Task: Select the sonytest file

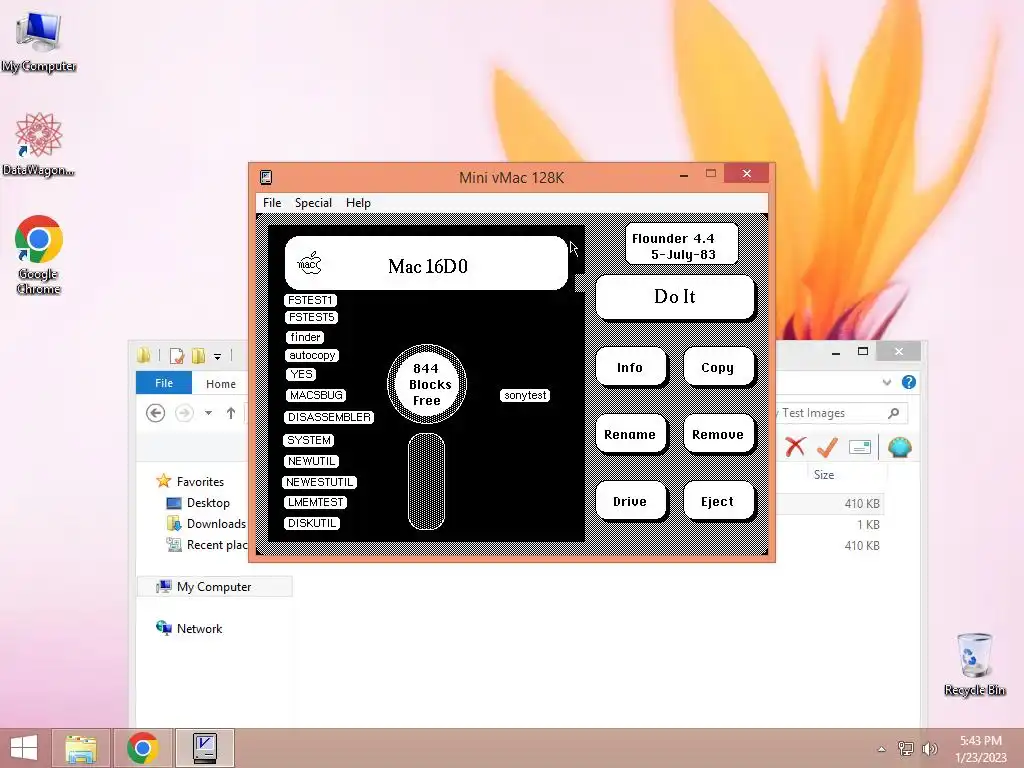Action: click(x=525, y=395)
